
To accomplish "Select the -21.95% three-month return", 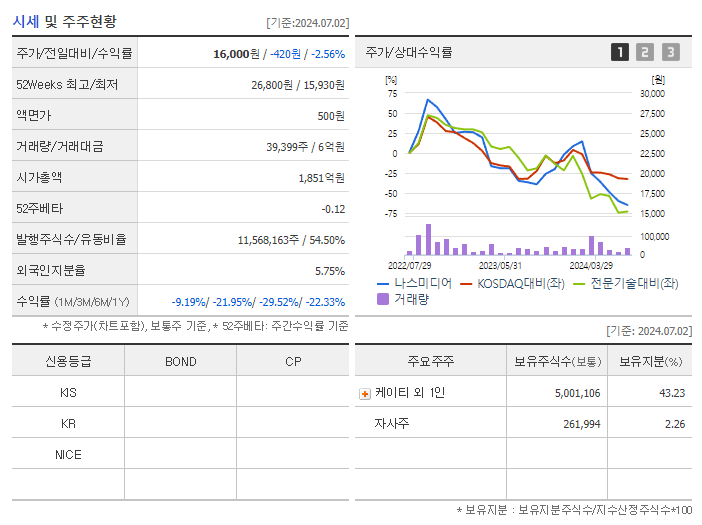I will pyautogui.click(x=233, y=302).
